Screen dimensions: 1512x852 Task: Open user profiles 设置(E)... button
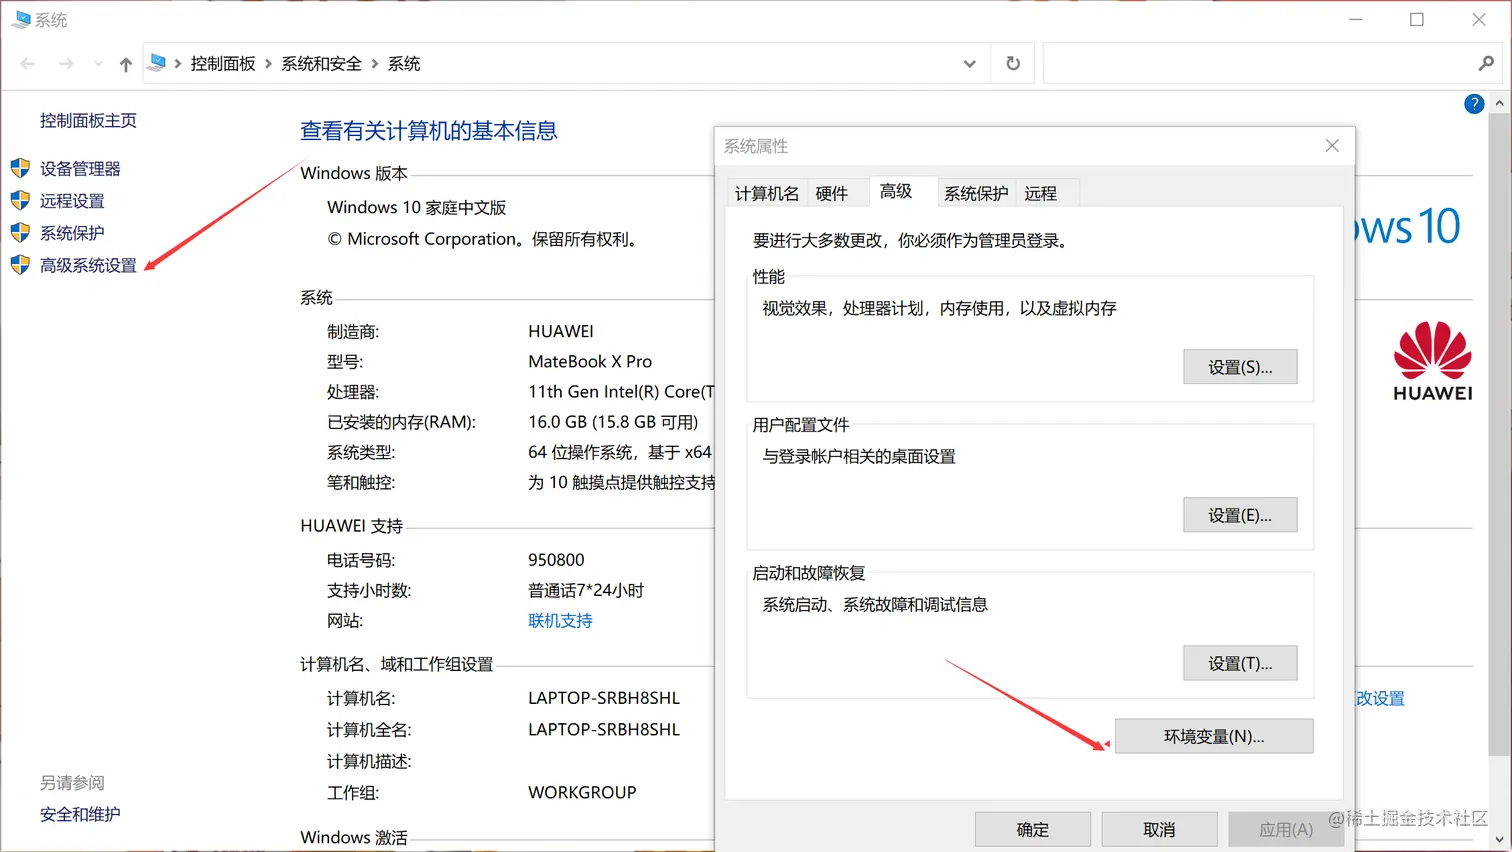coord(1240,515)
